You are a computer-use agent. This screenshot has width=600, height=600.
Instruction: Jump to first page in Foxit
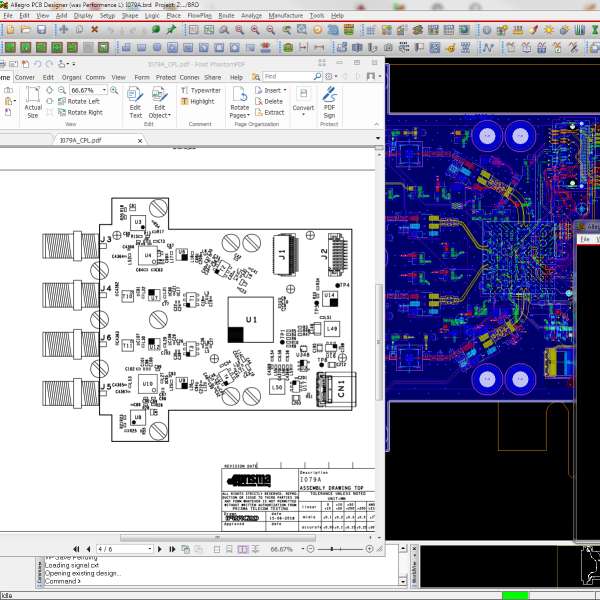(76, 549)
